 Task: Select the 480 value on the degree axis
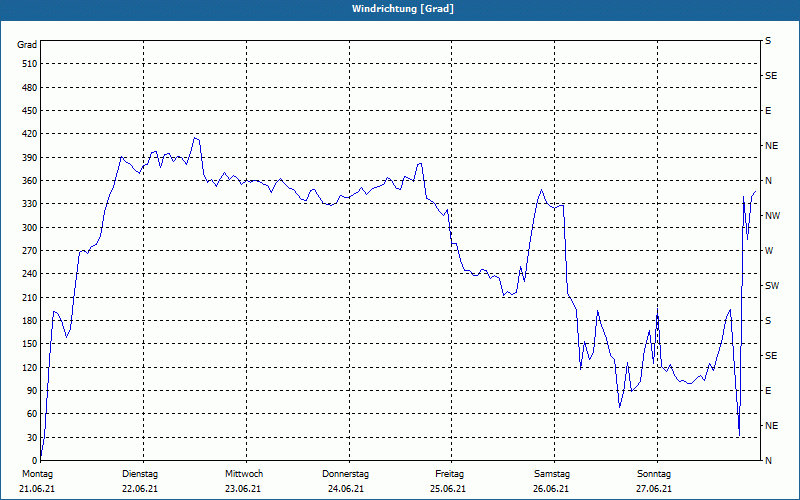point(30,87)
